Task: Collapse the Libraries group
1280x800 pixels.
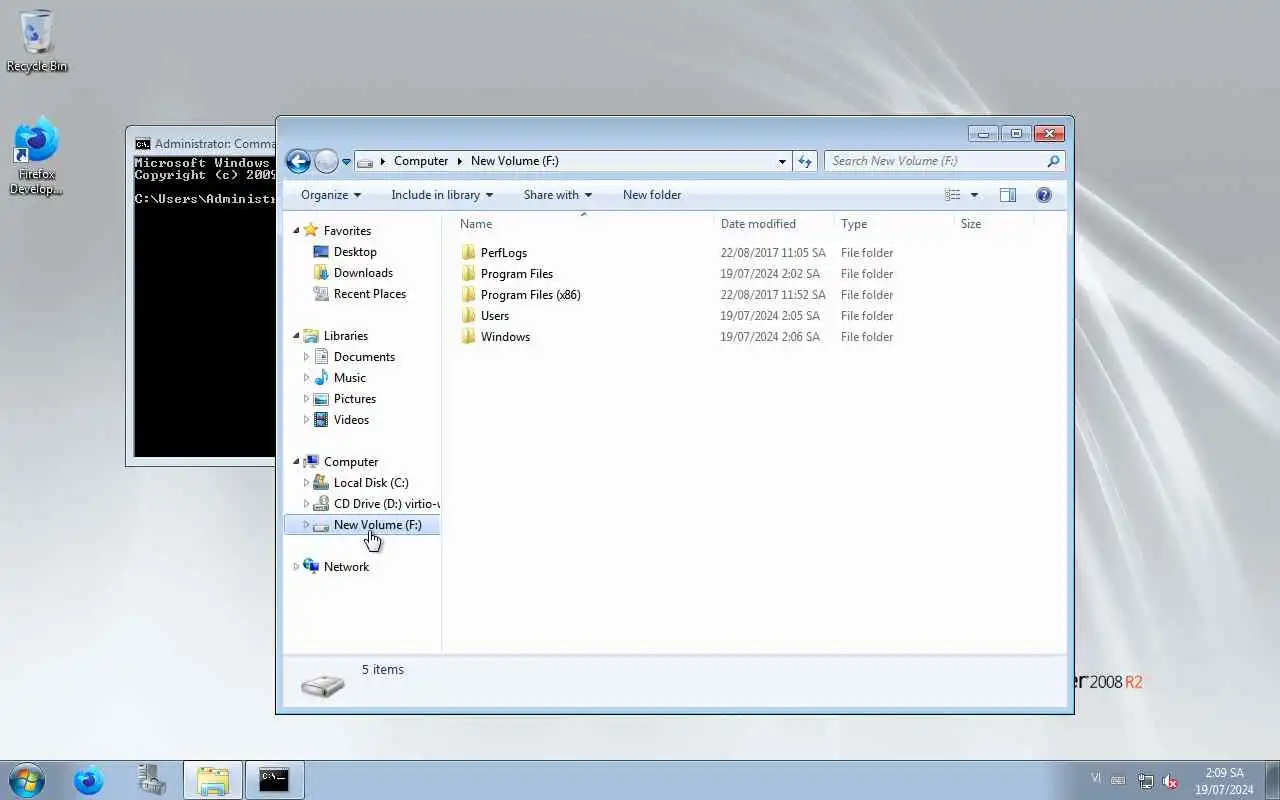Action: point(296,336)
